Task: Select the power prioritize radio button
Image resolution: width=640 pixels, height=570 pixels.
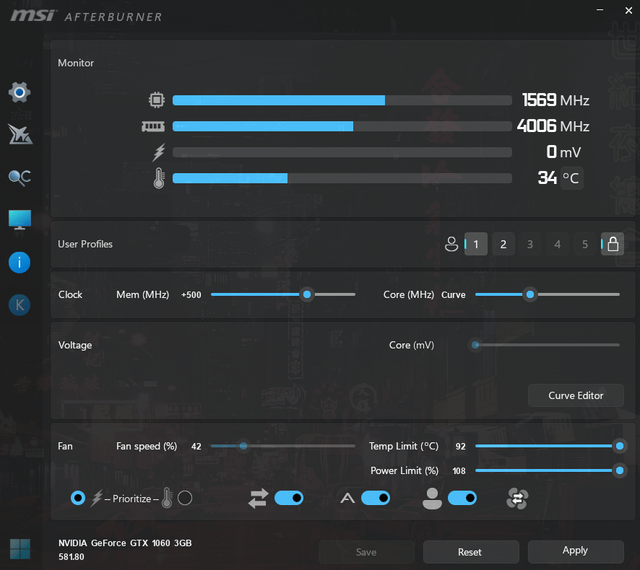Action: click(x=78, y=498)
